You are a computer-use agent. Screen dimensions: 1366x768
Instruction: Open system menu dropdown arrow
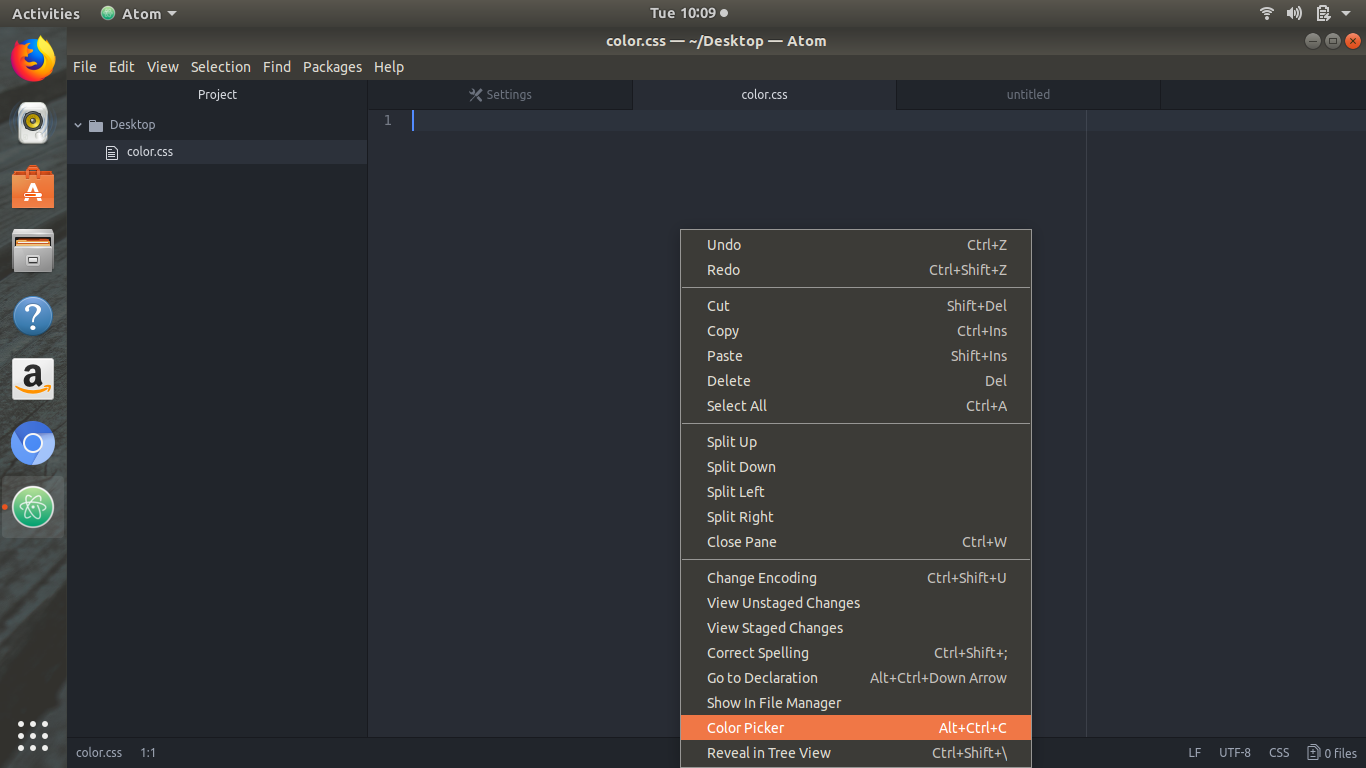pos(1345,13)
